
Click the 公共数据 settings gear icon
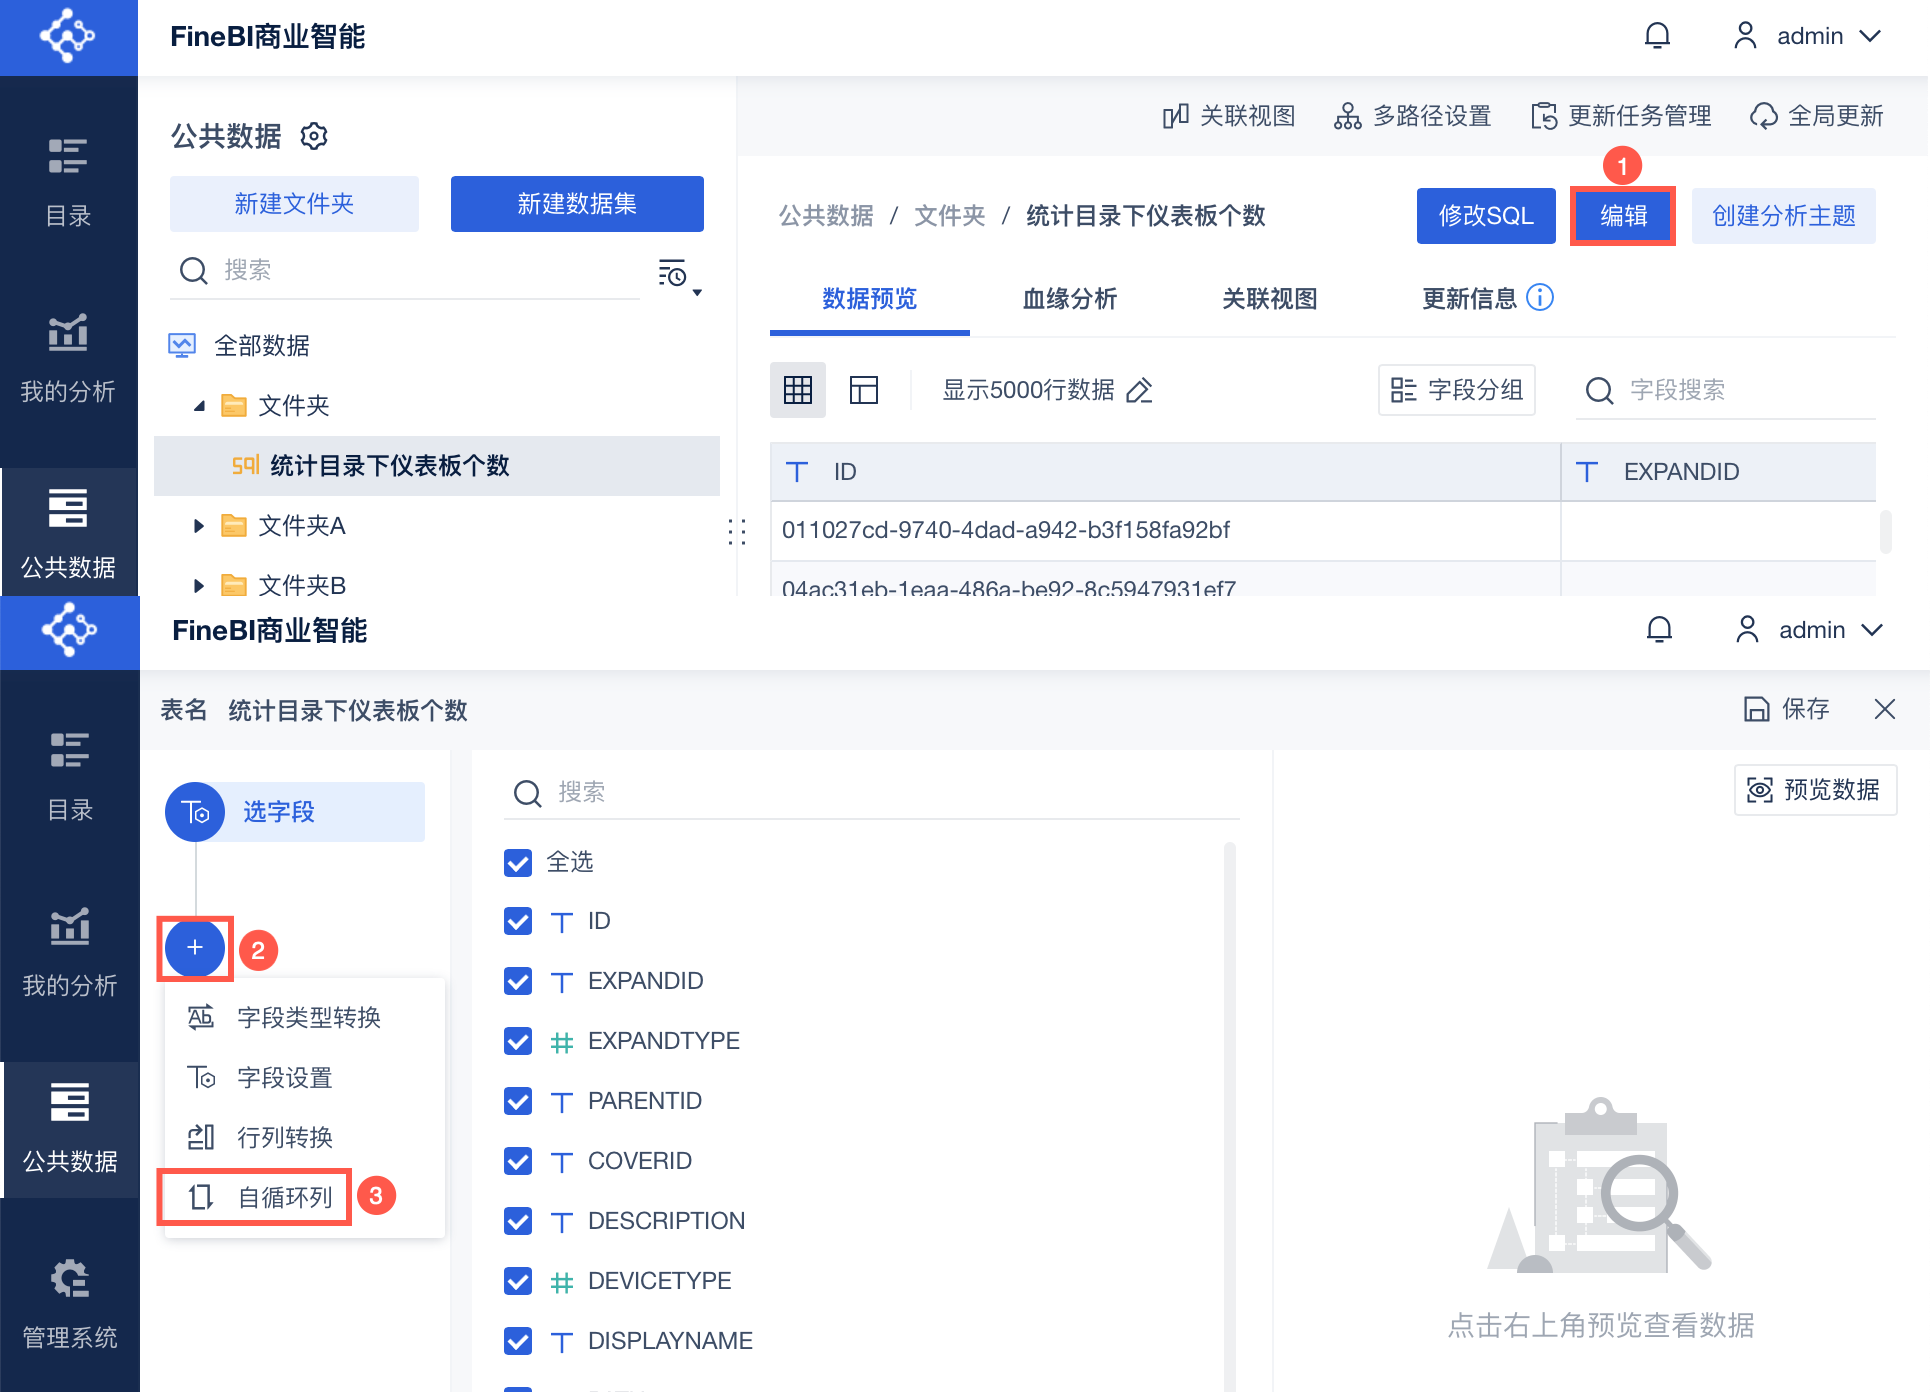314,136
